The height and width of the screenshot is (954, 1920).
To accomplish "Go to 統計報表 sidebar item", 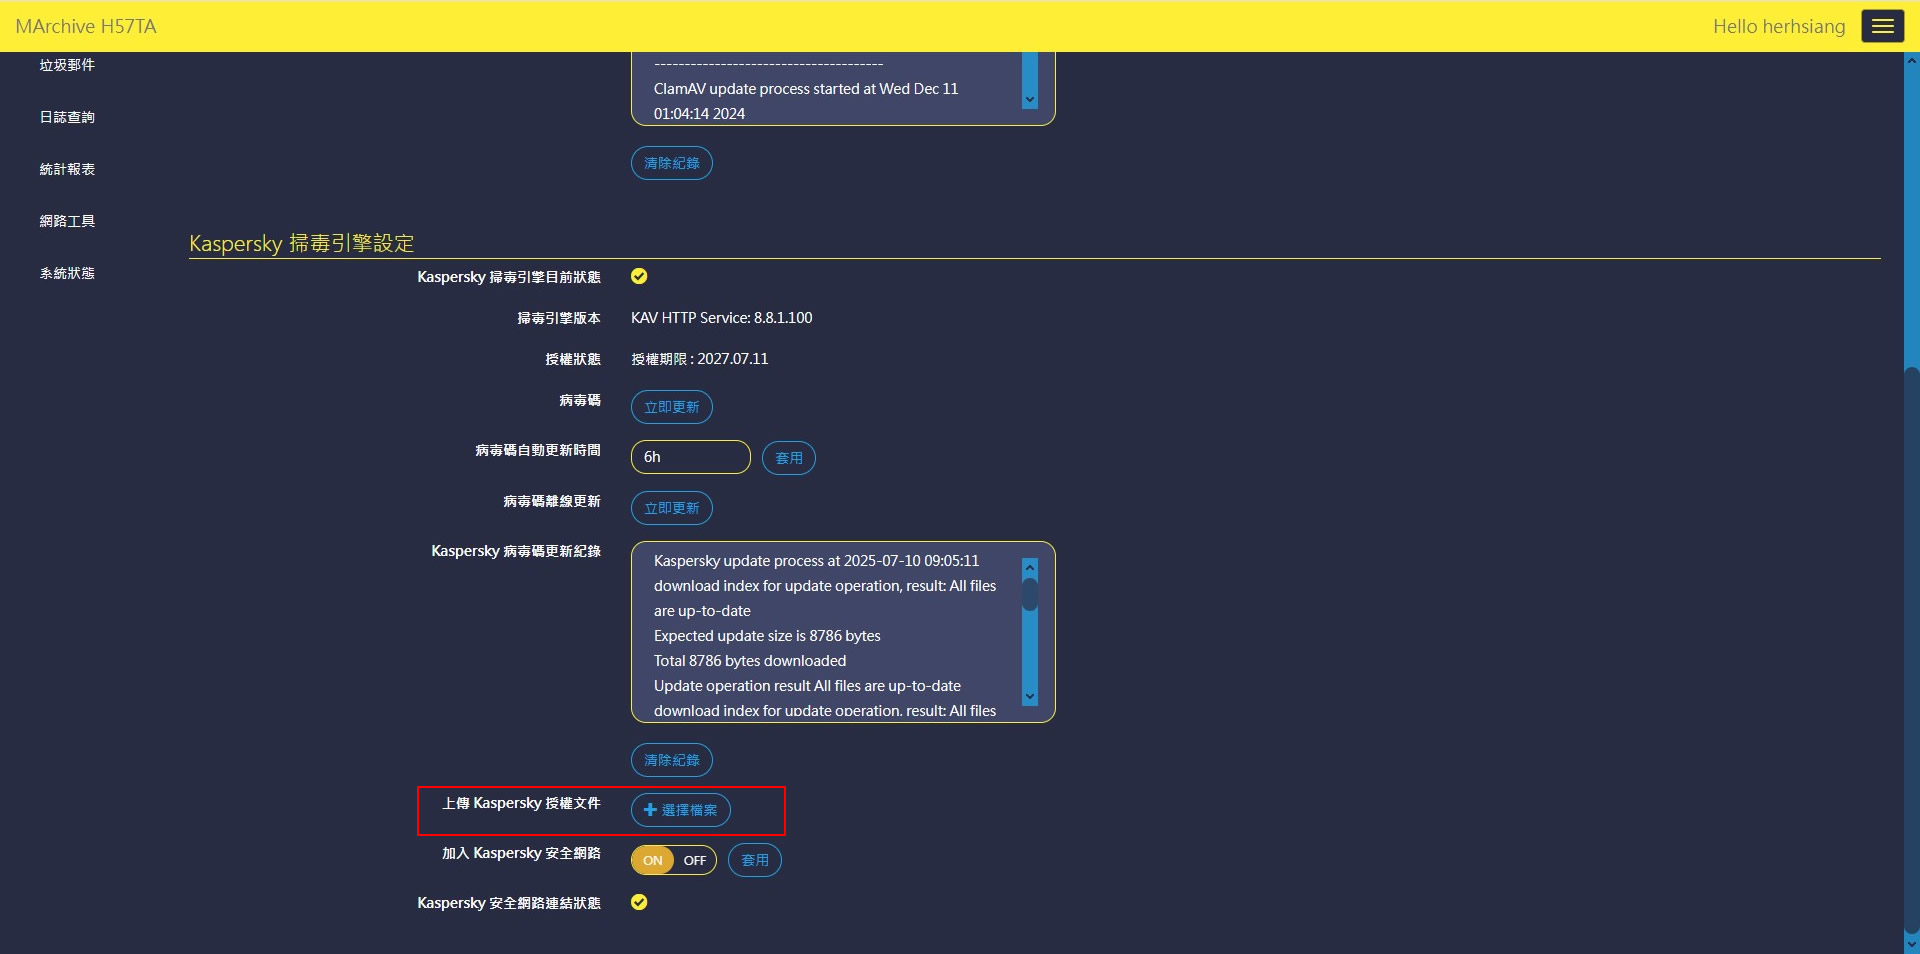I will click(67, 169).
